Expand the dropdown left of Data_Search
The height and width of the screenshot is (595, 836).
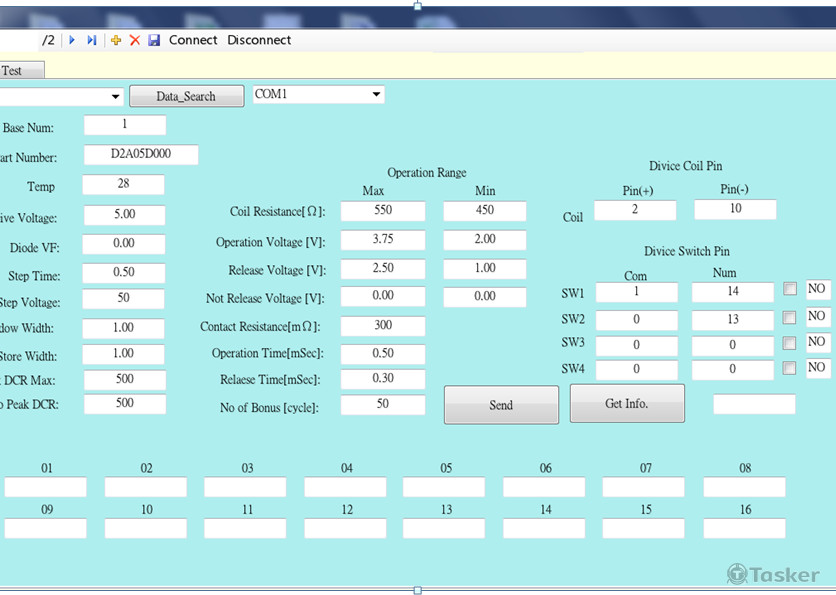(116, 97)
